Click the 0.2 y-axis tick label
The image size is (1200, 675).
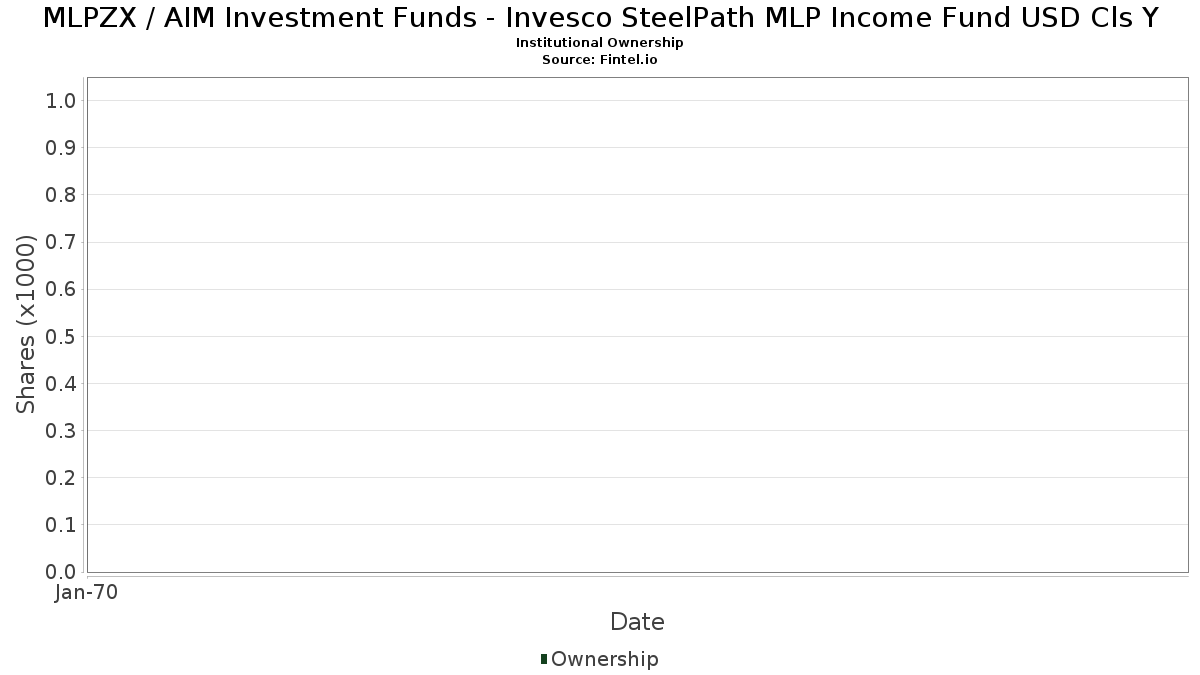pos(61,478)
